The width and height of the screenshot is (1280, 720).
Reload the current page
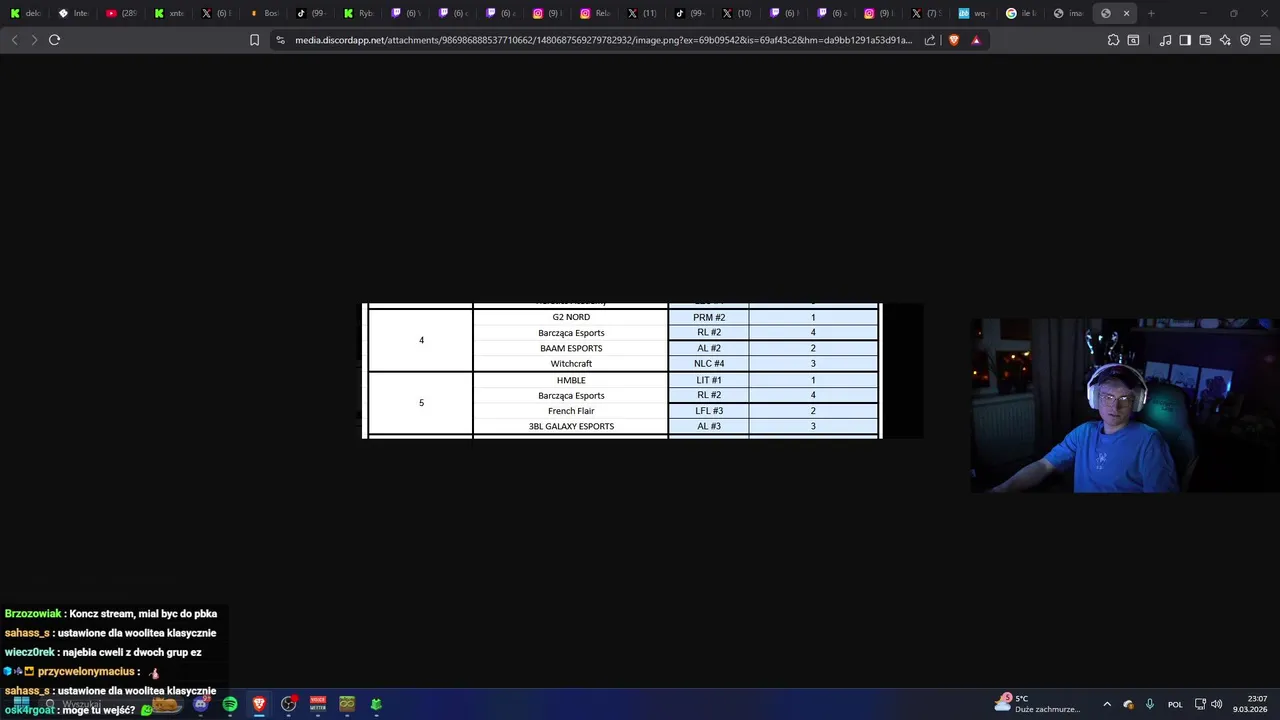point(55,40)
